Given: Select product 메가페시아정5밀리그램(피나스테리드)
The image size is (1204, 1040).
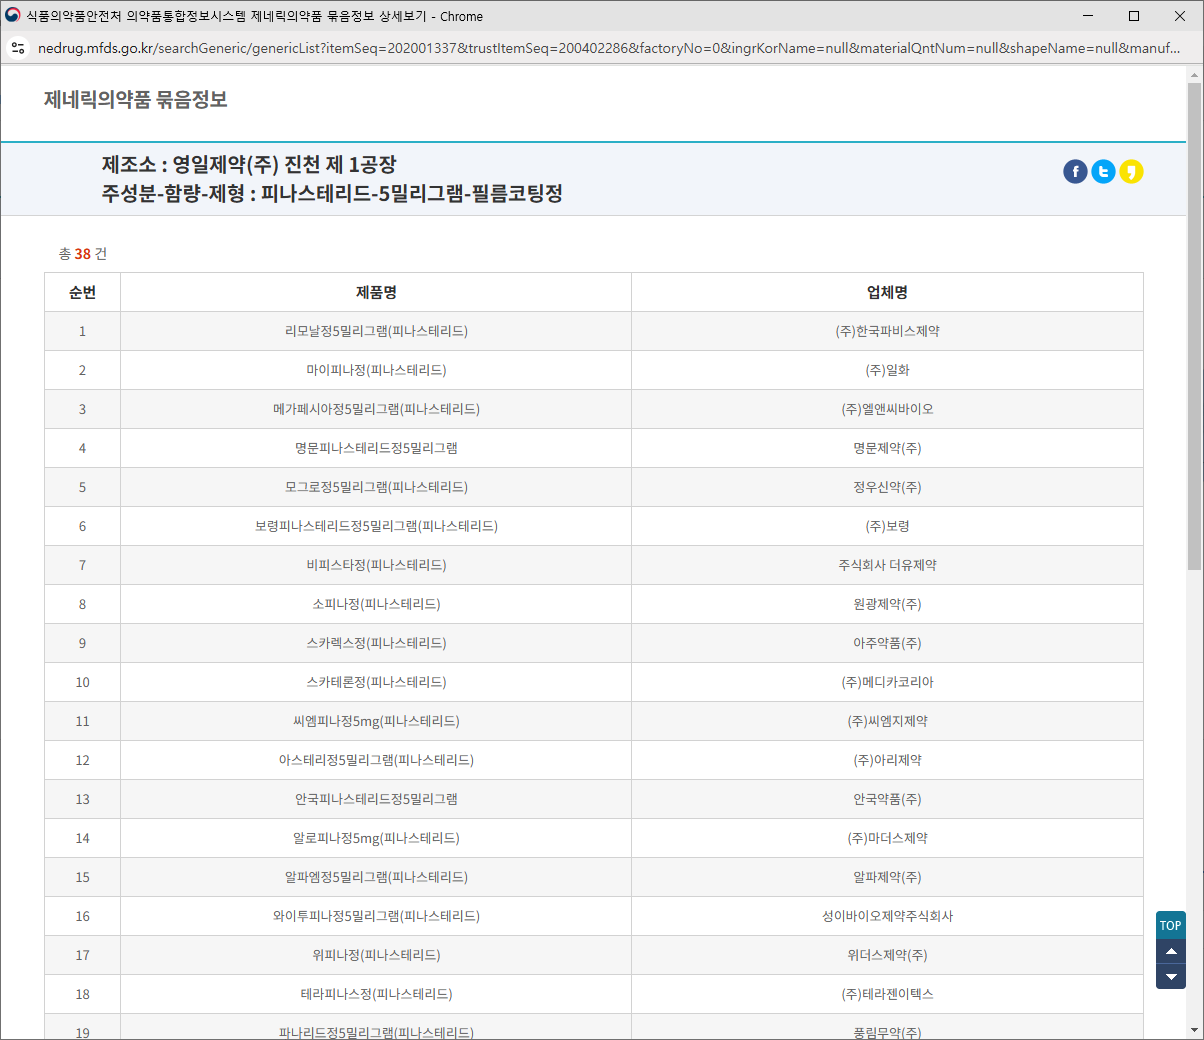Looking at the screenshot, I should pyautogui.click(x=376, y=409).
